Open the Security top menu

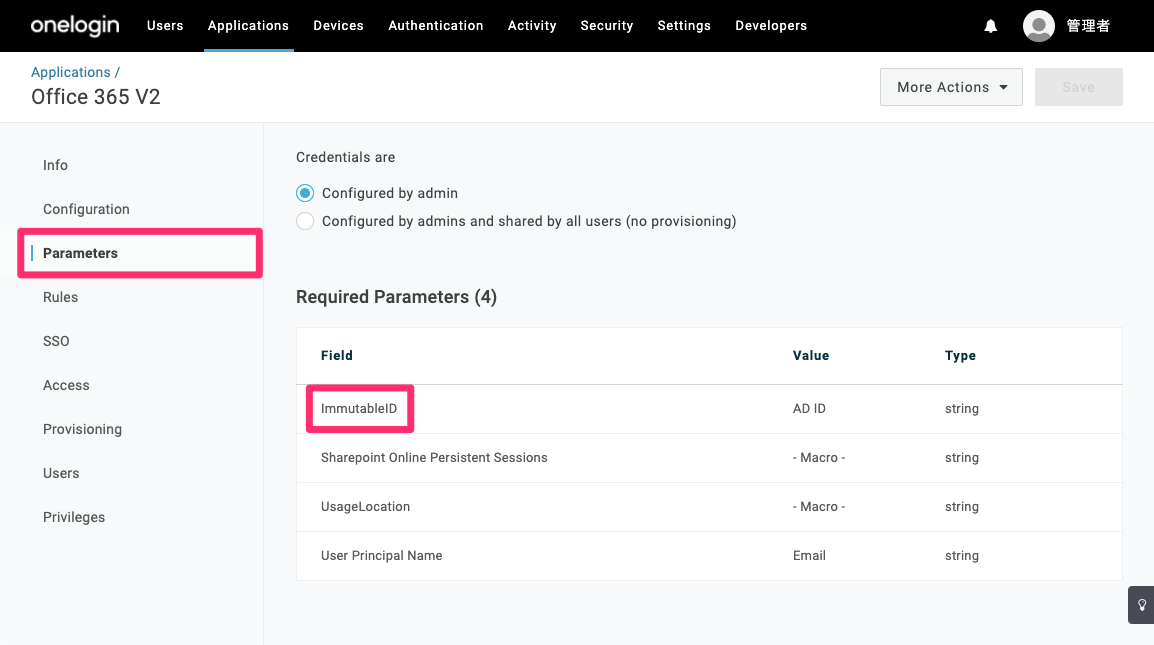click(x=606, y=26)
